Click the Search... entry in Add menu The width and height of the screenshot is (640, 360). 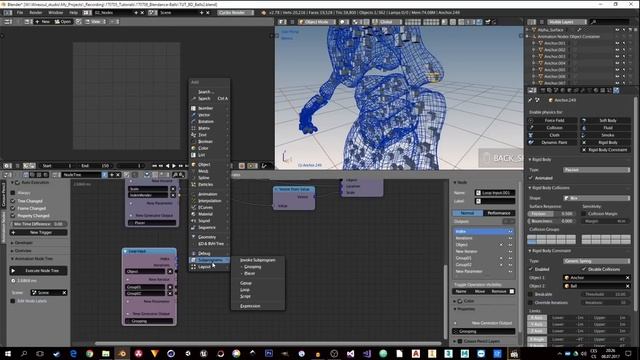(209, 92)
